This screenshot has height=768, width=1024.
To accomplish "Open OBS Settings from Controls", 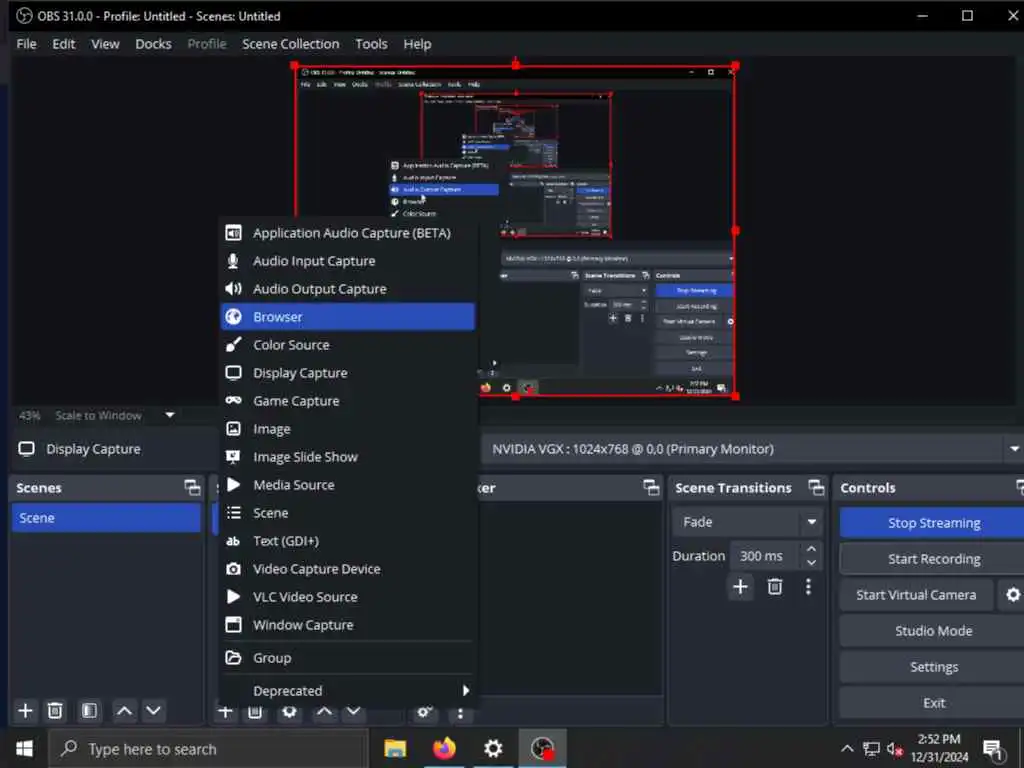I will [933, 667].
